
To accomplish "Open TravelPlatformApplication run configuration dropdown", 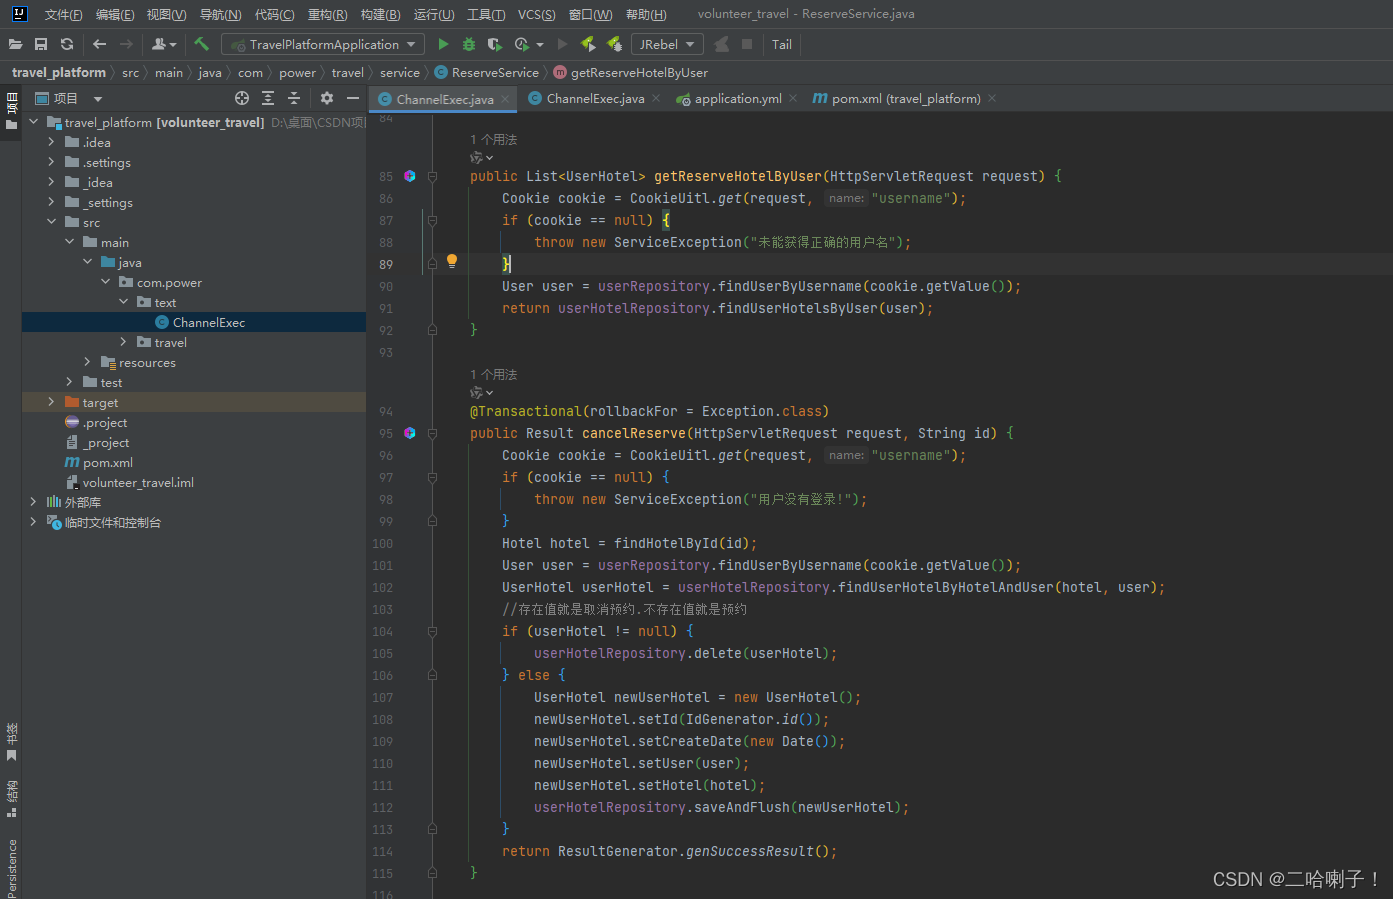I will click(323, 44).
